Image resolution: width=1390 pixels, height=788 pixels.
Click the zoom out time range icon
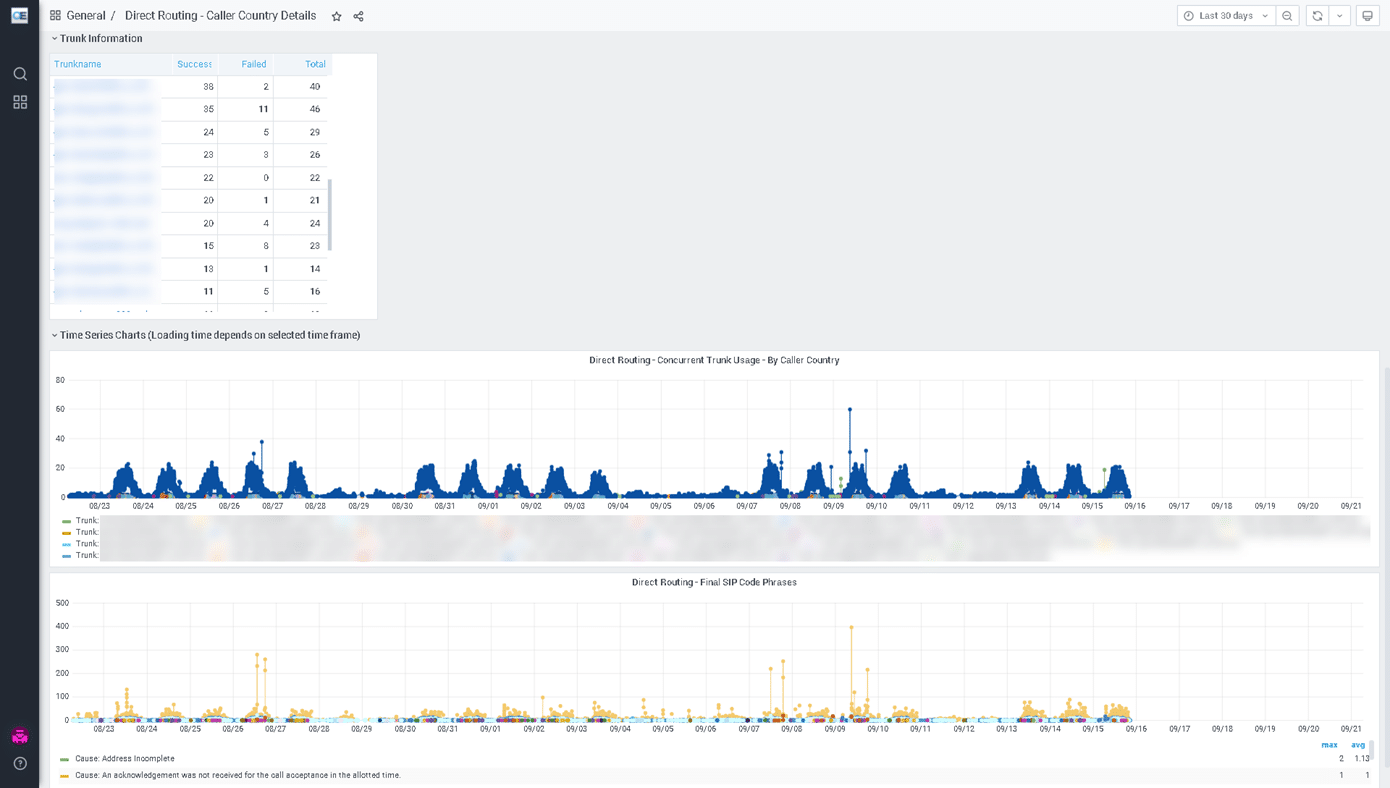[x=1287, y=16]
